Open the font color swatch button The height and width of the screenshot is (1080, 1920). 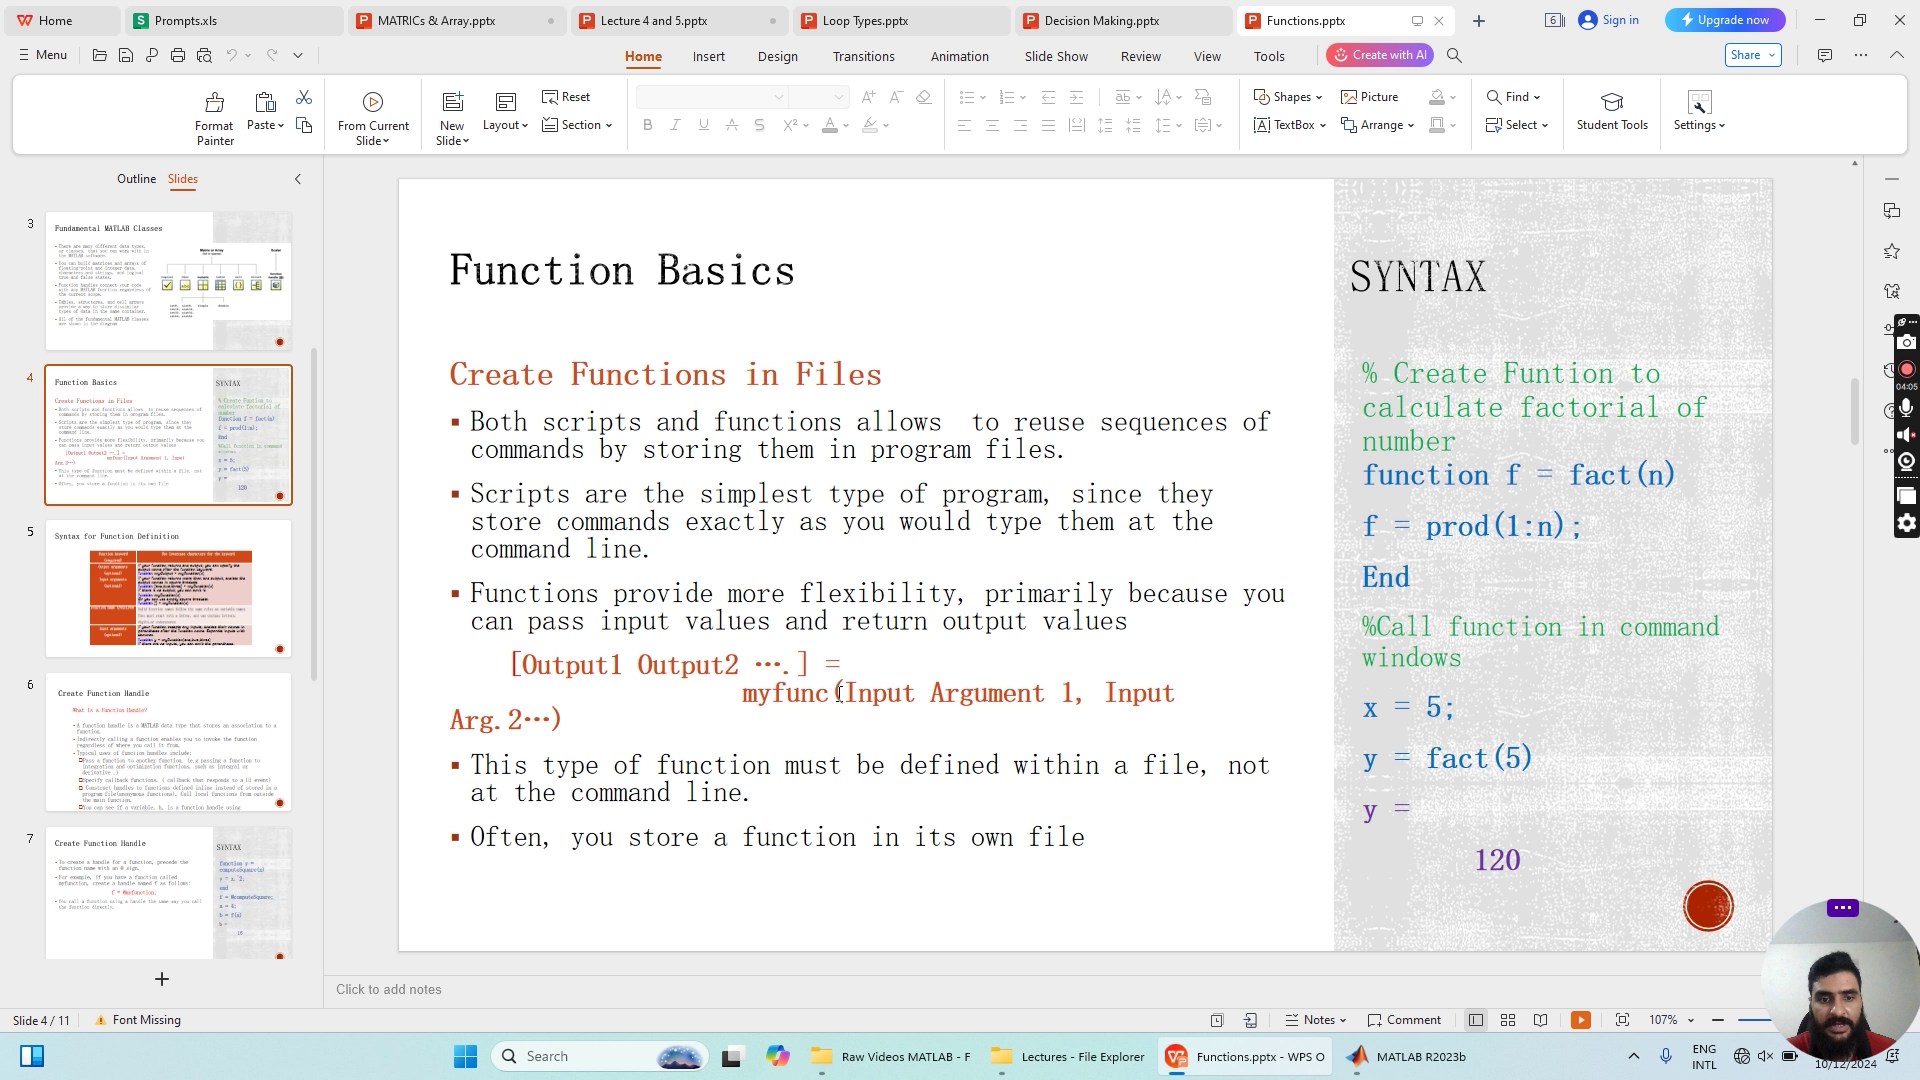(x=830, y=125)
